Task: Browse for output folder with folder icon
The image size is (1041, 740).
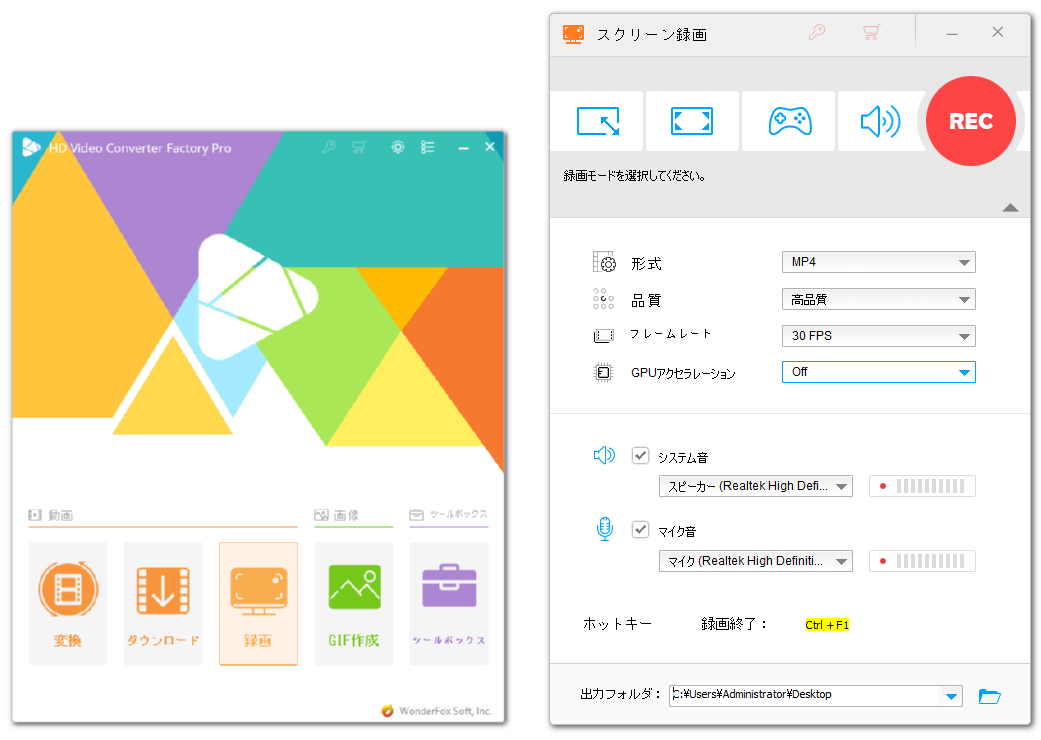Action: coord(989,696)
